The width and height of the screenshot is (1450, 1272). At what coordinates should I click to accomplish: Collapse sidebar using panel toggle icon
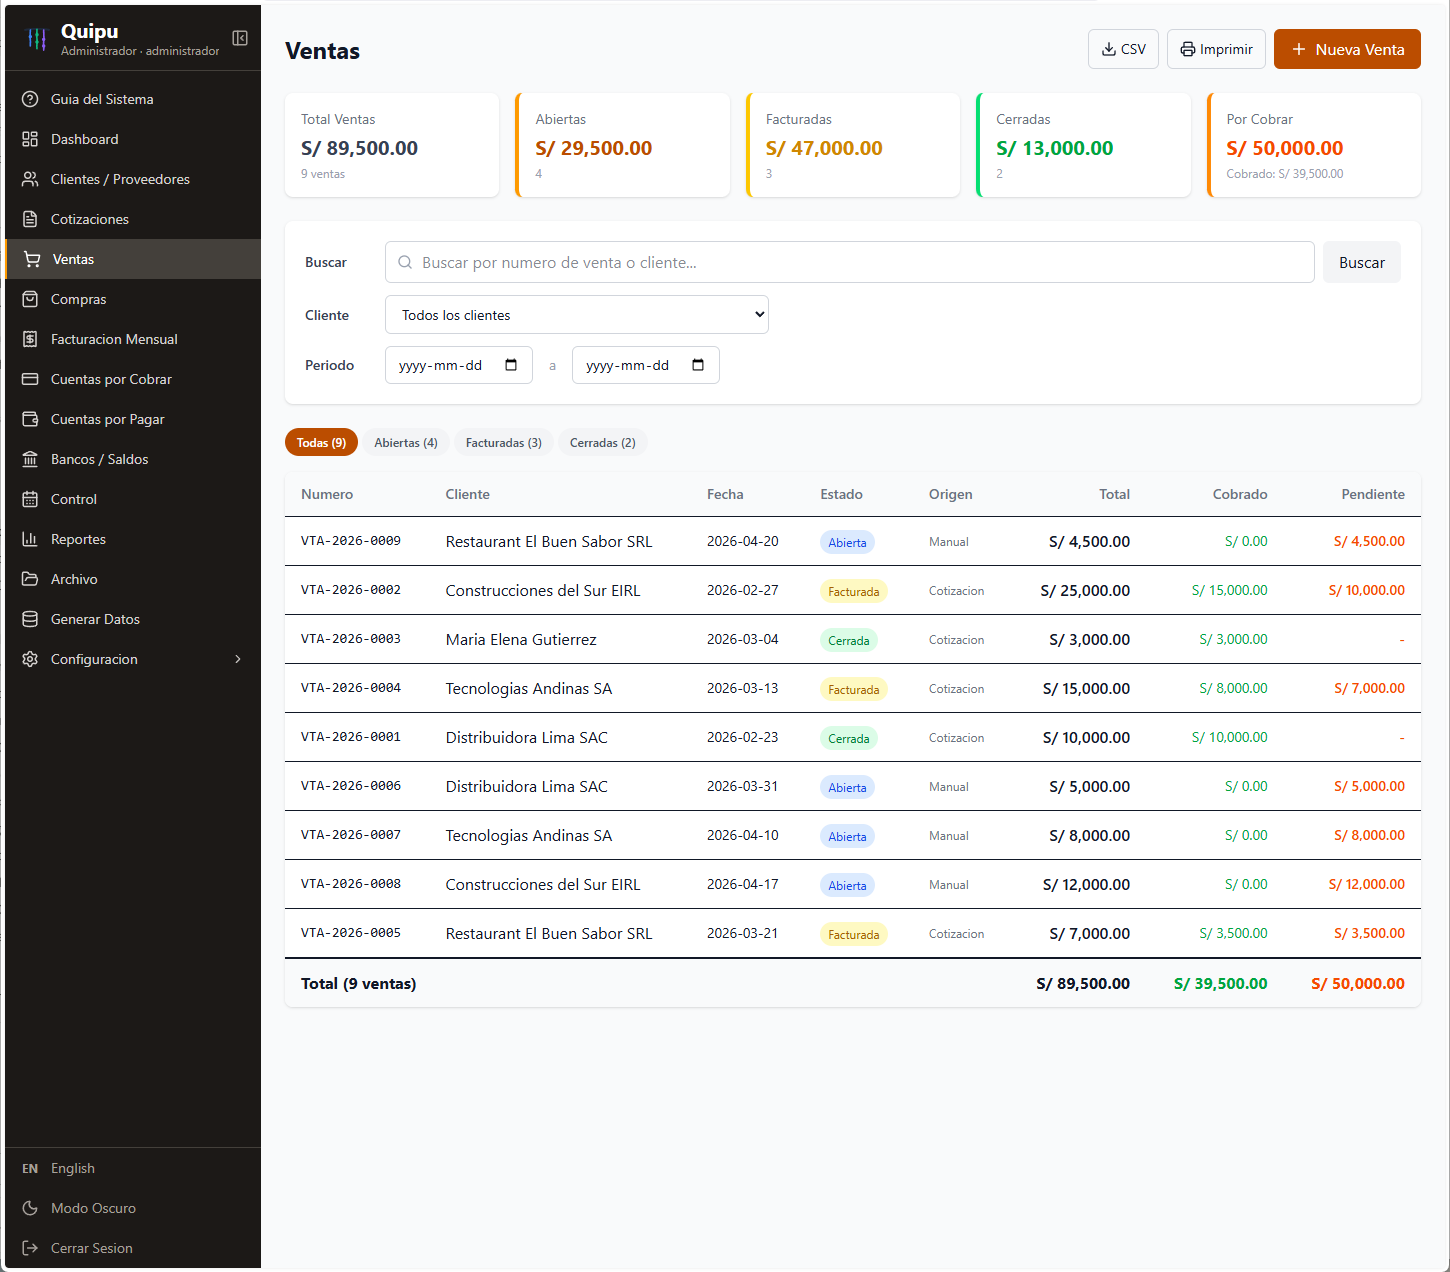tap(240, 38)
